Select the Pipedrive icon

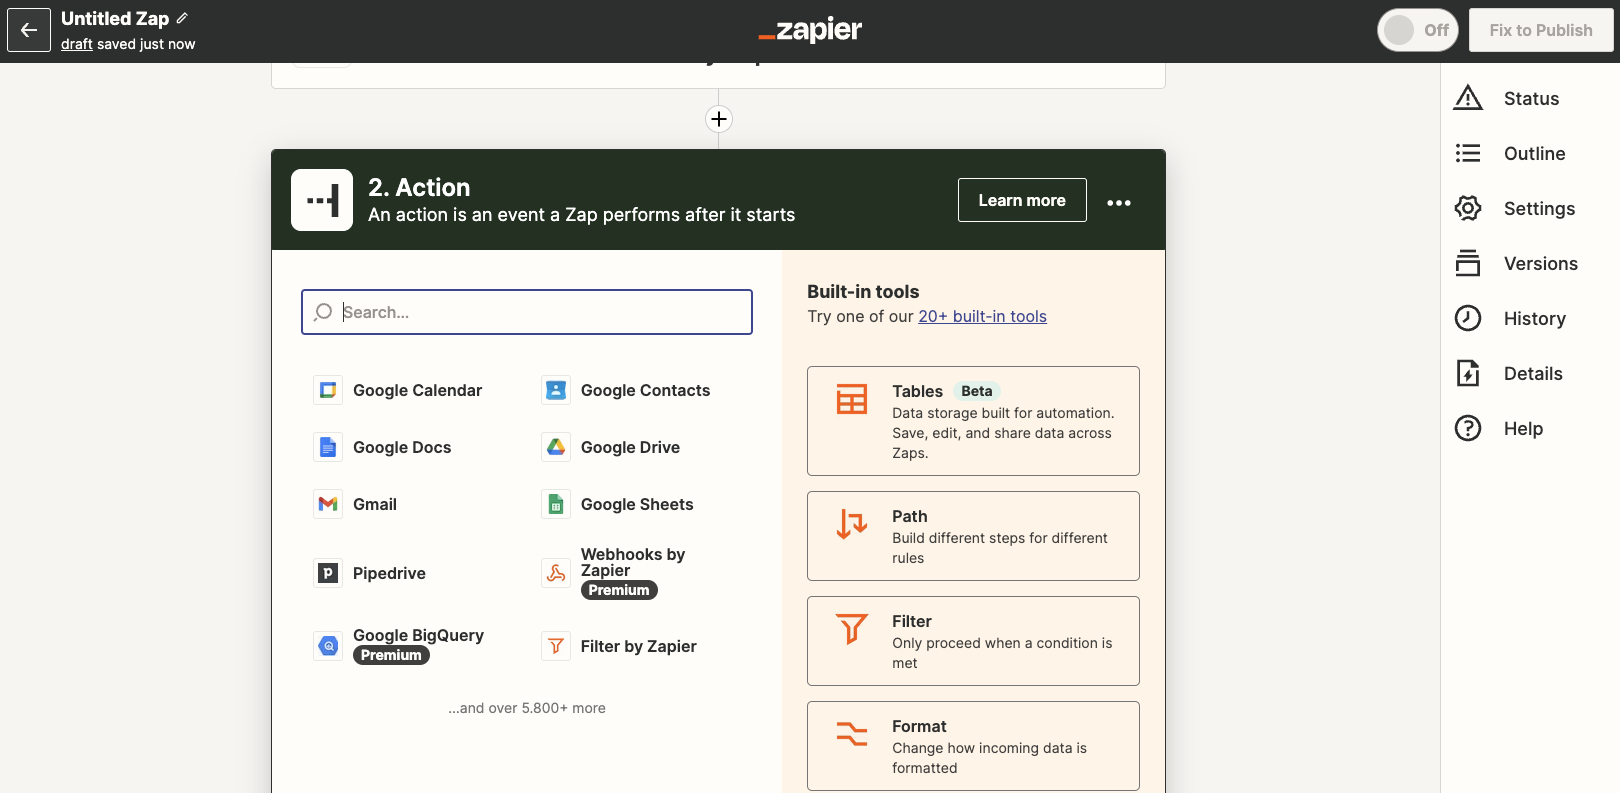[x=328, y=573]
